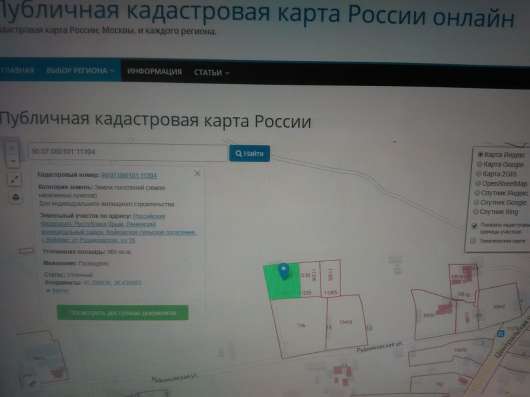
Task: Select Карта Яндекс map layer
Action: coord(502,155)
